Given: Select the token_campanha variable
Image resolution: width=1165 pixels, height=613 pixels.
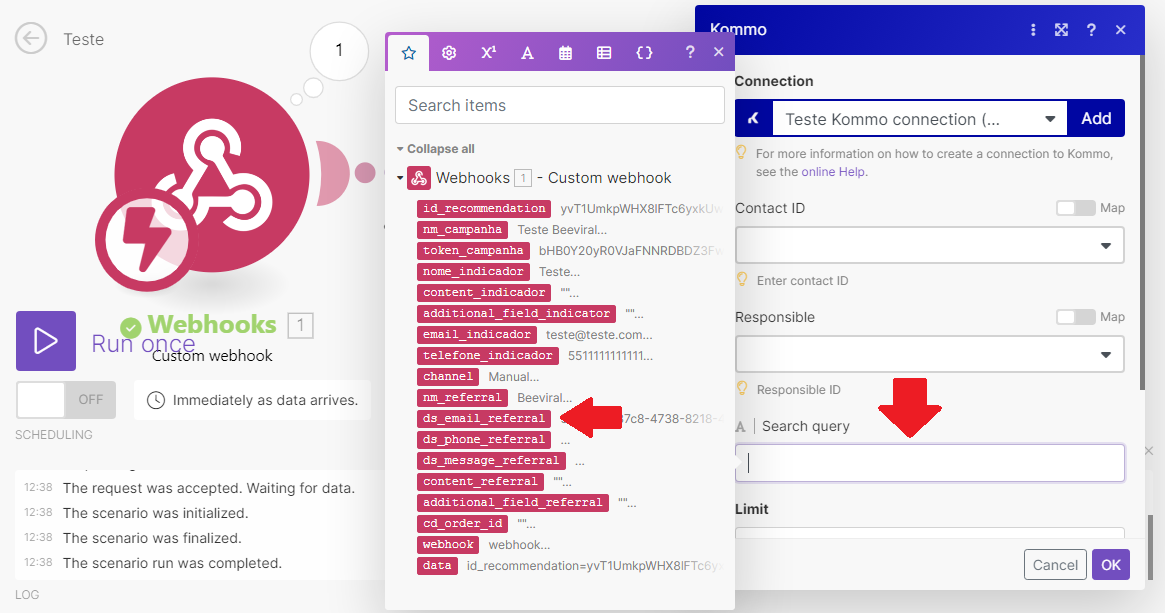Looking at the screenshot, I should 473,250.
